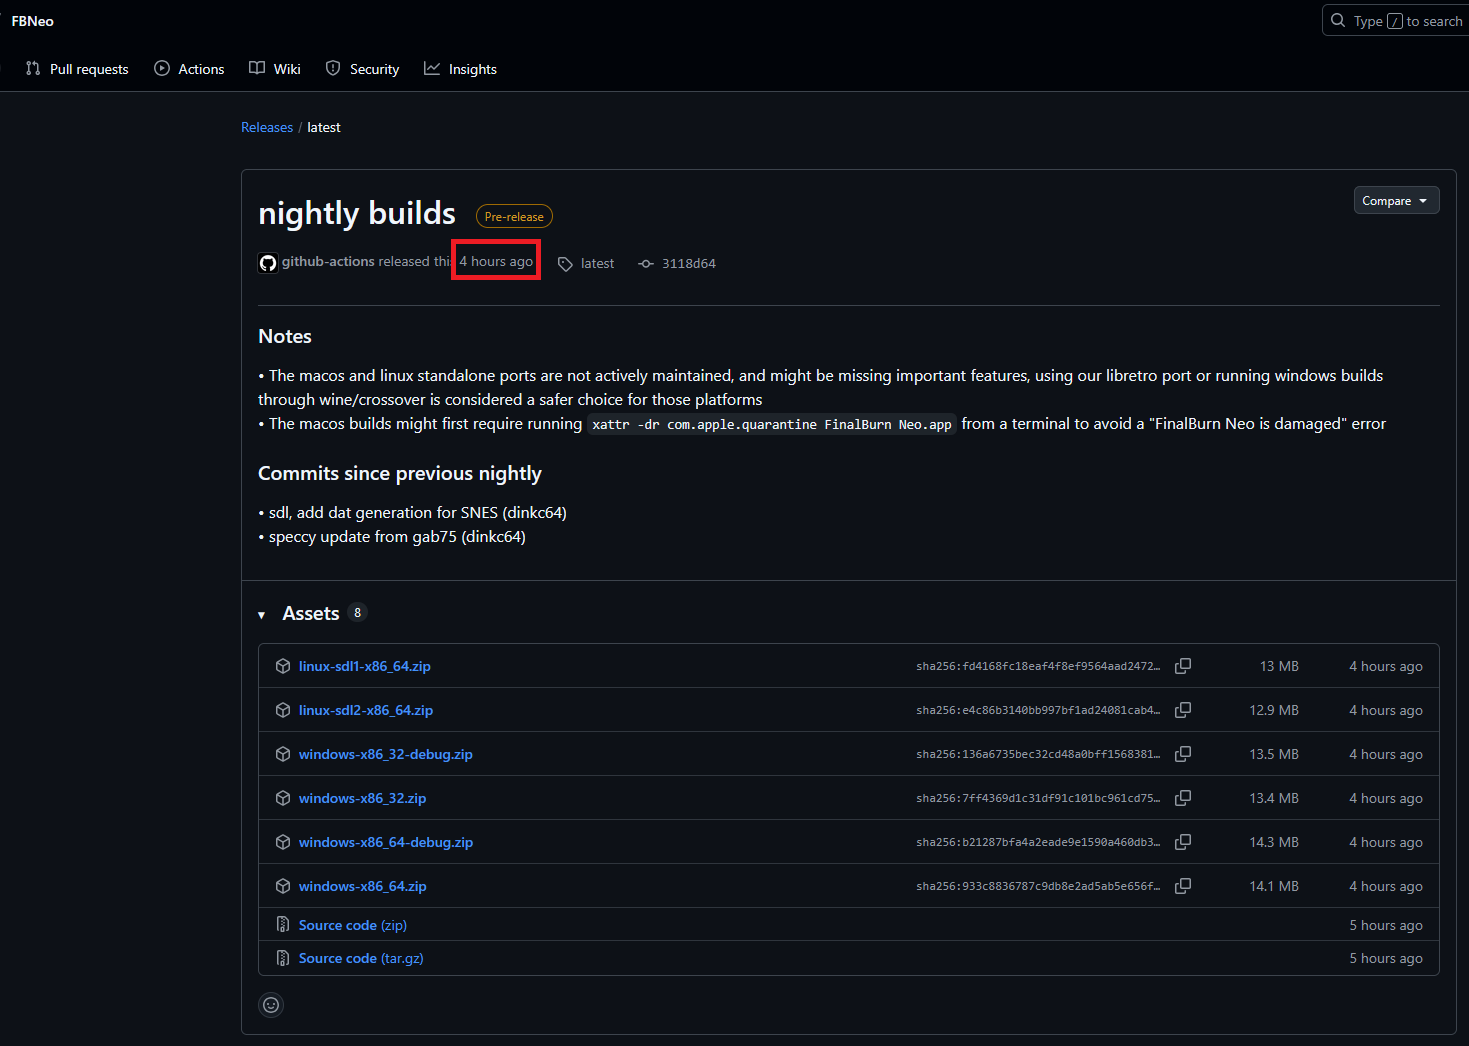Click the add reaction smiley button

click(x=271, y=1005)
